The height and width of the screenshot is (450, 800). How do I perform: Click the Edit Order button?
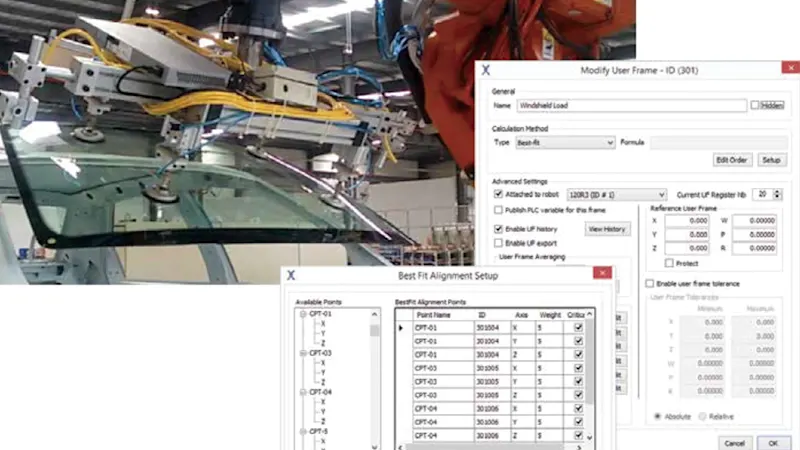(x=732, y=160)
